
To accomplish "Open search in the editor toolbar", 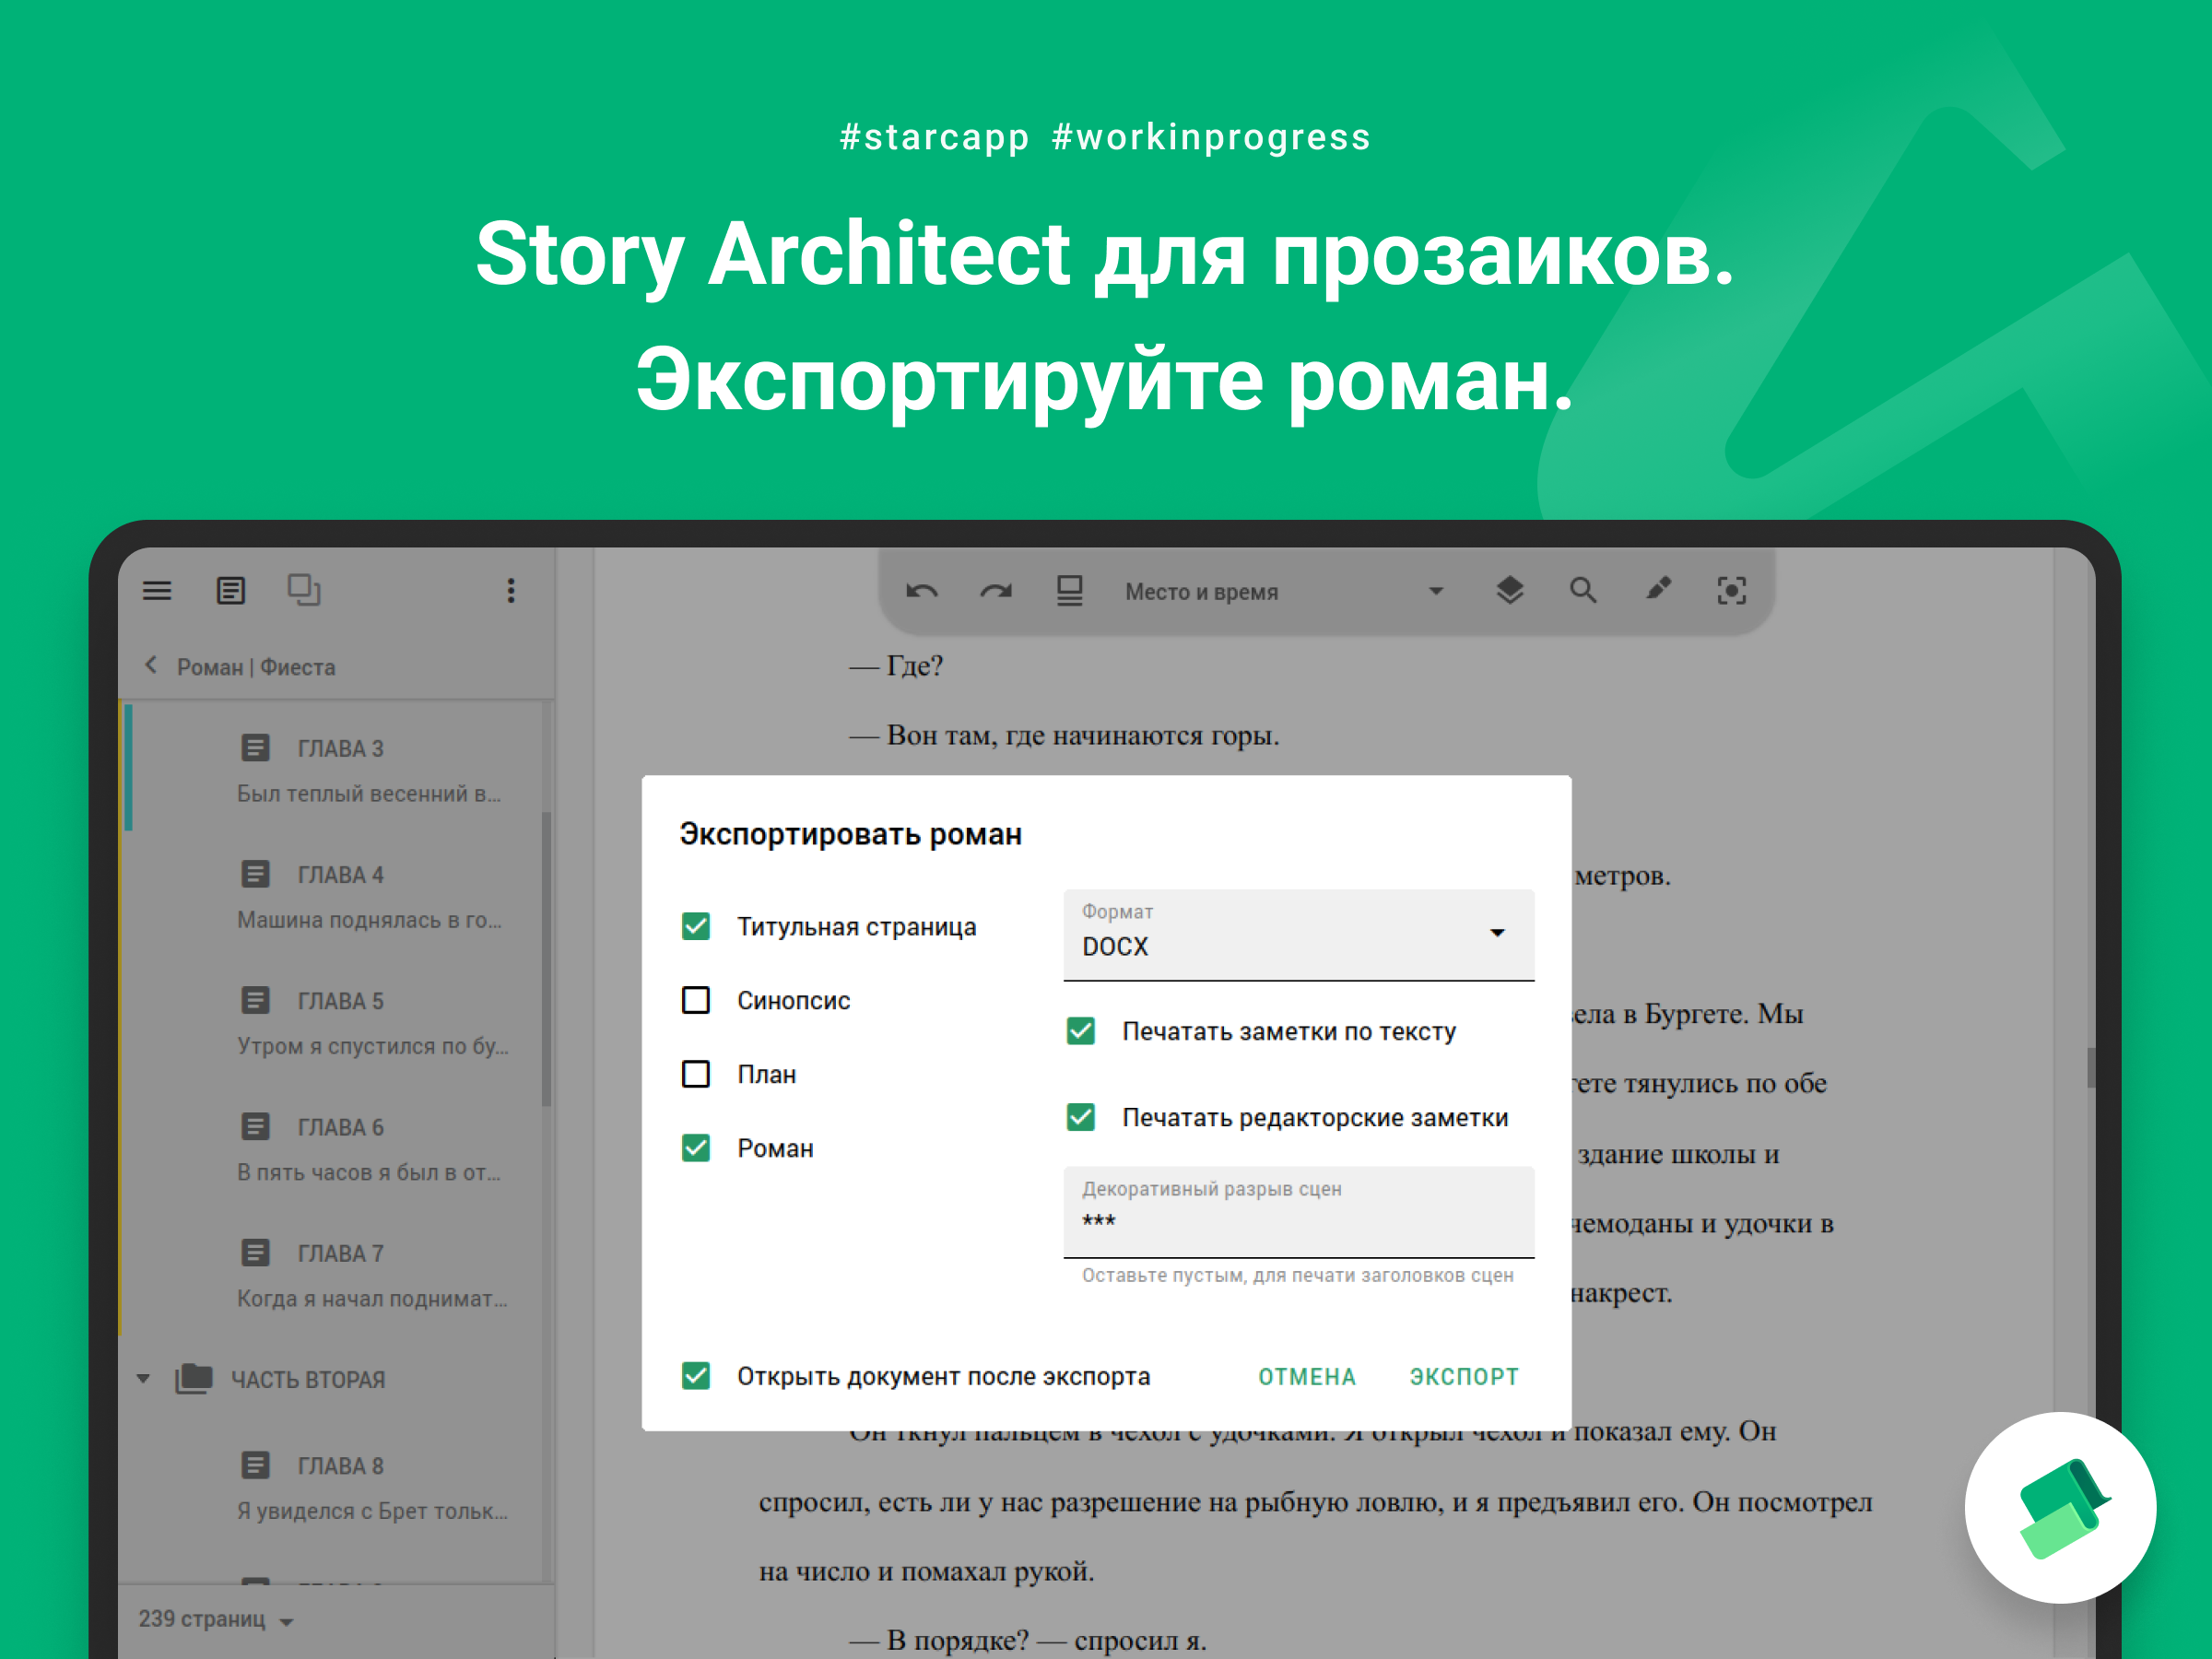I will (1583, 591).
